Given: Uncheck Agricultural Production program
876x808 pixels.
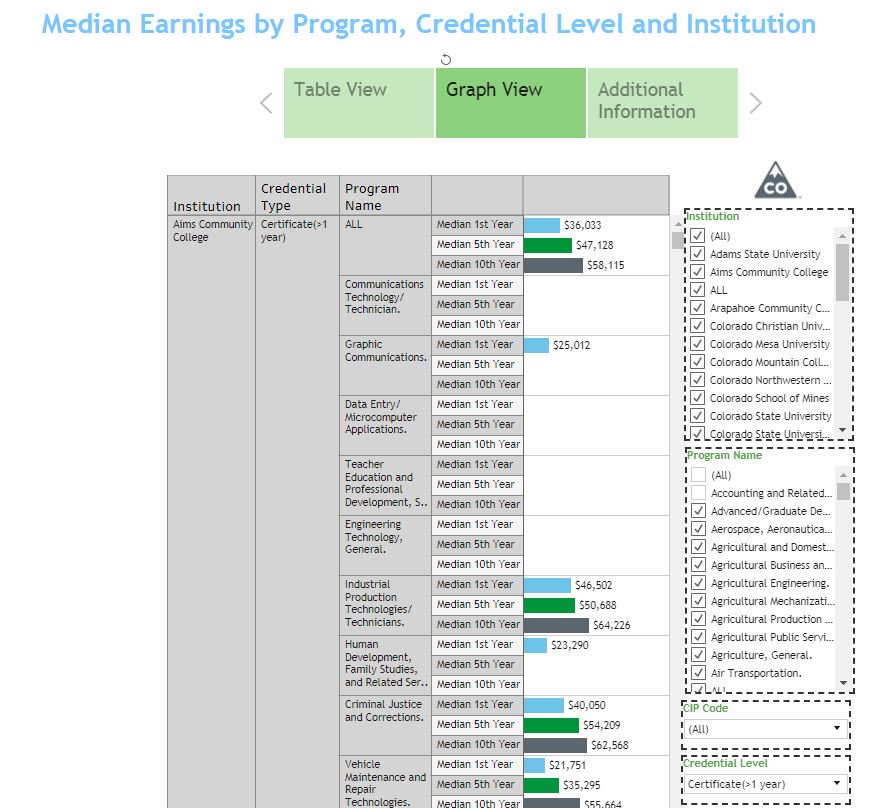Looking at the screenshot, I should pos(698,619).
